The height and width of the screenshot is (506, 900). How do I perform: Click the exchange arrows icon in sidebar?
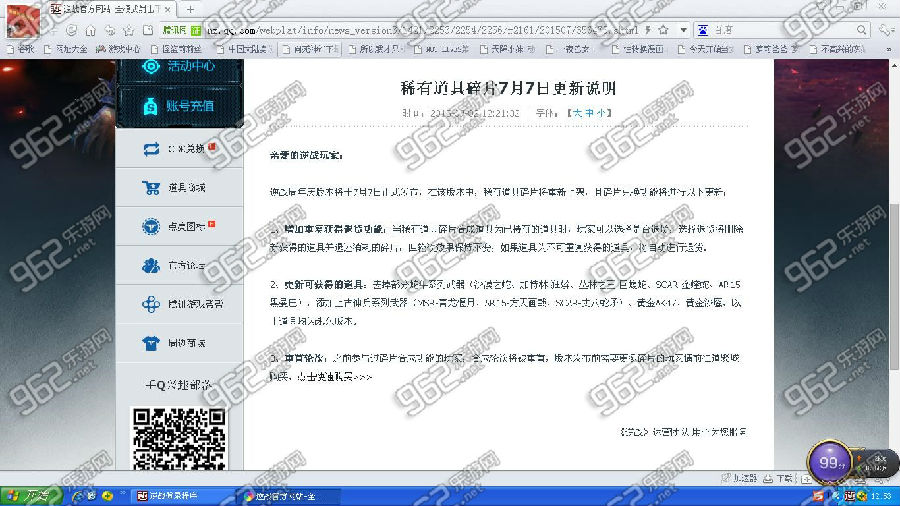pyautogui.click(x=151, y=148)
